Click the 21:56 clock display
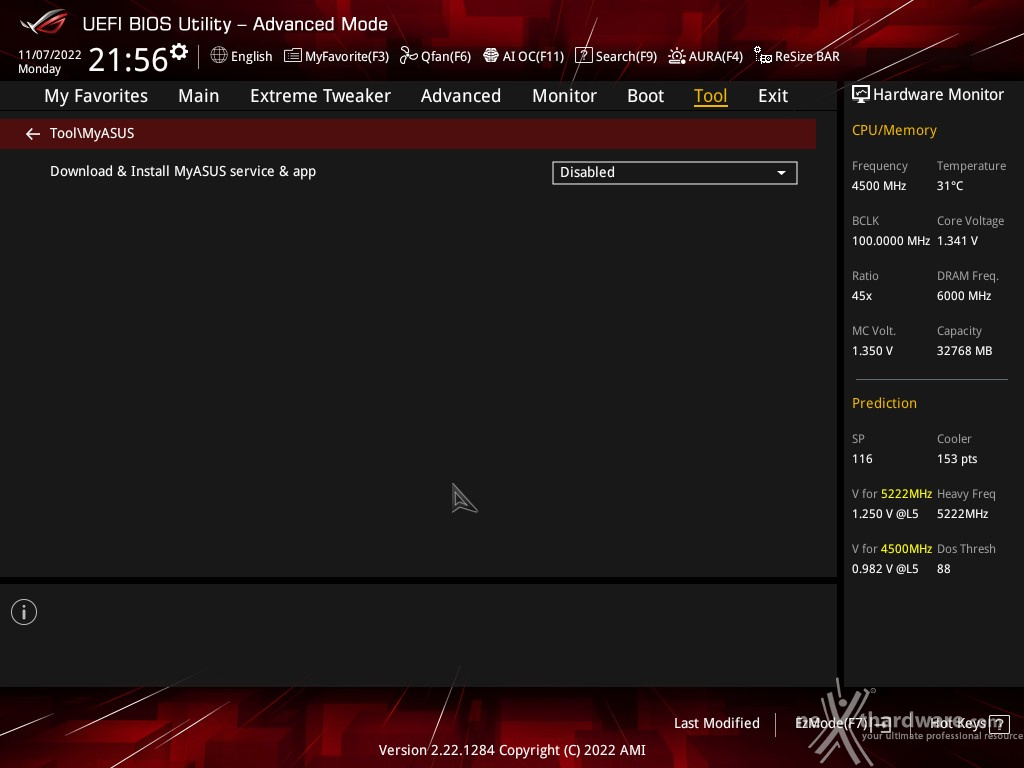 (x=128, y=59)
